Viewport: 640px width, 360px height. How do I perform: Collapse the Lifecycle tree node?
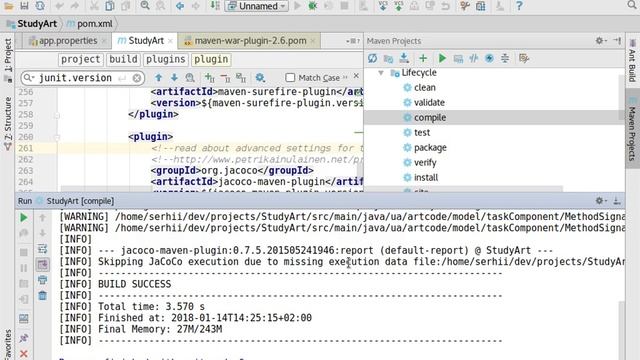(x=381, y=73)
